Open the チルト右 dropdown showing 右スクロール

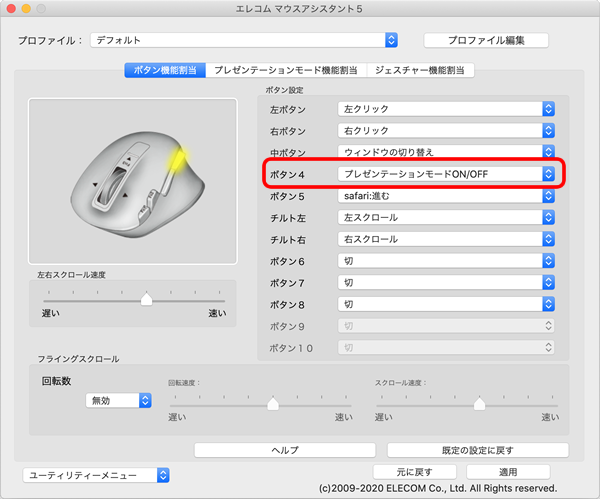click(x=446, y=239)
